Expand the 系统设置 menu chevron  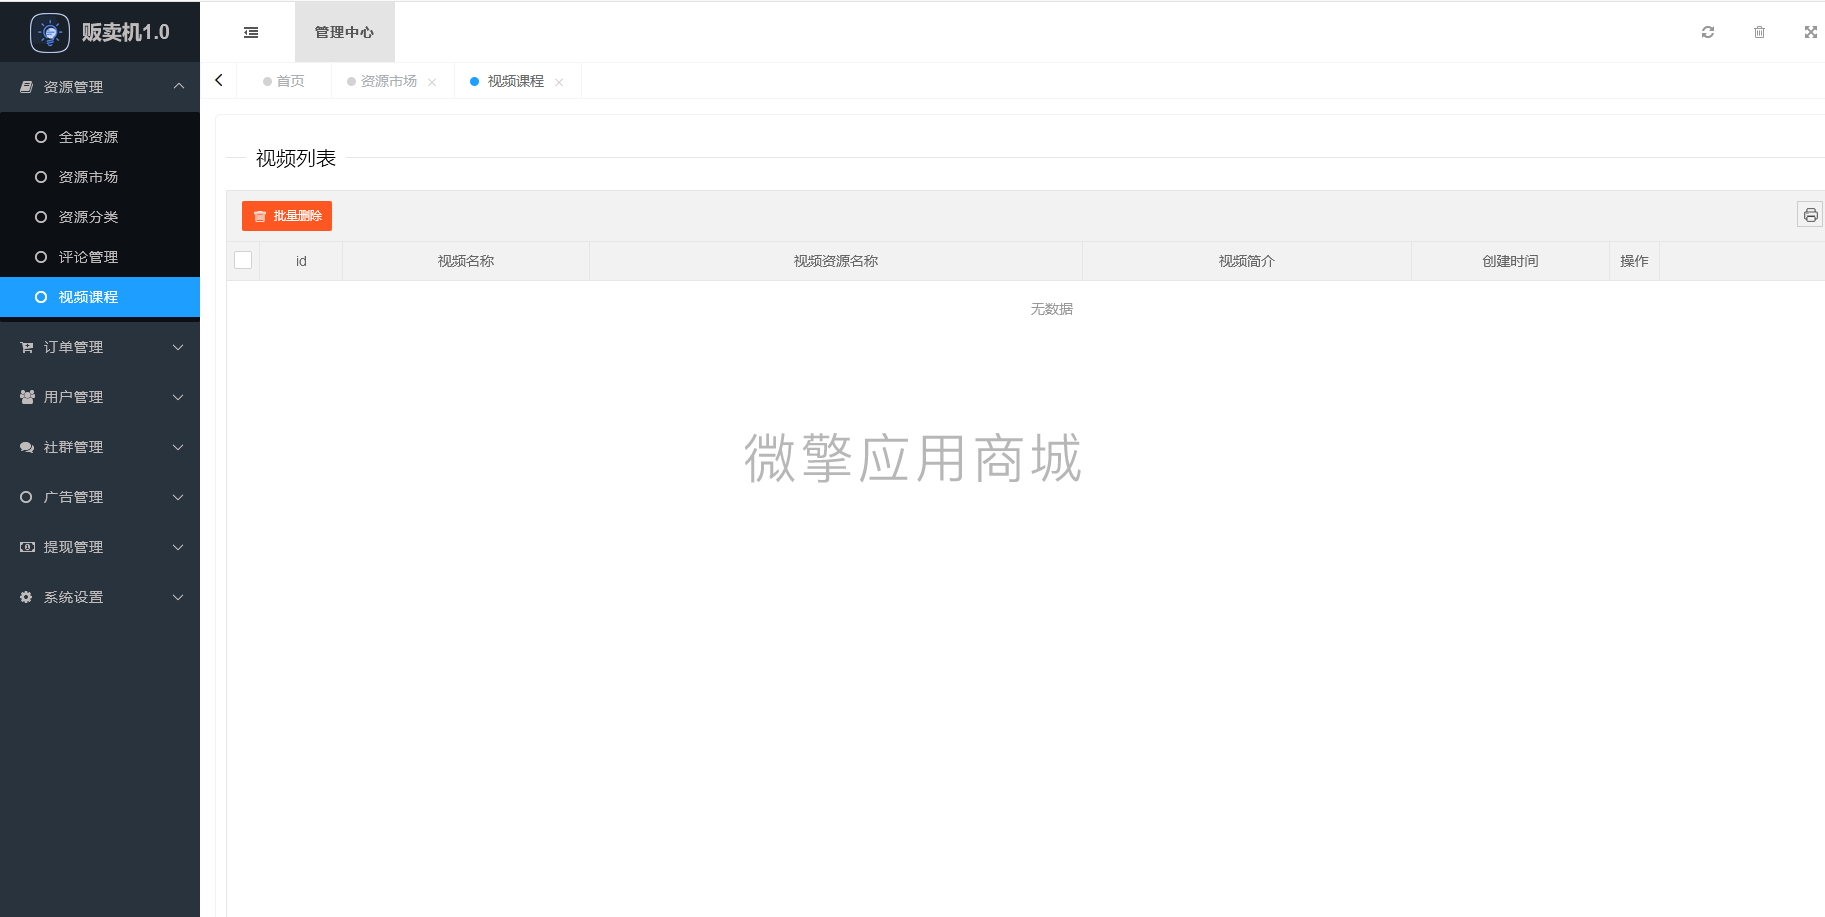click(178, 597)
